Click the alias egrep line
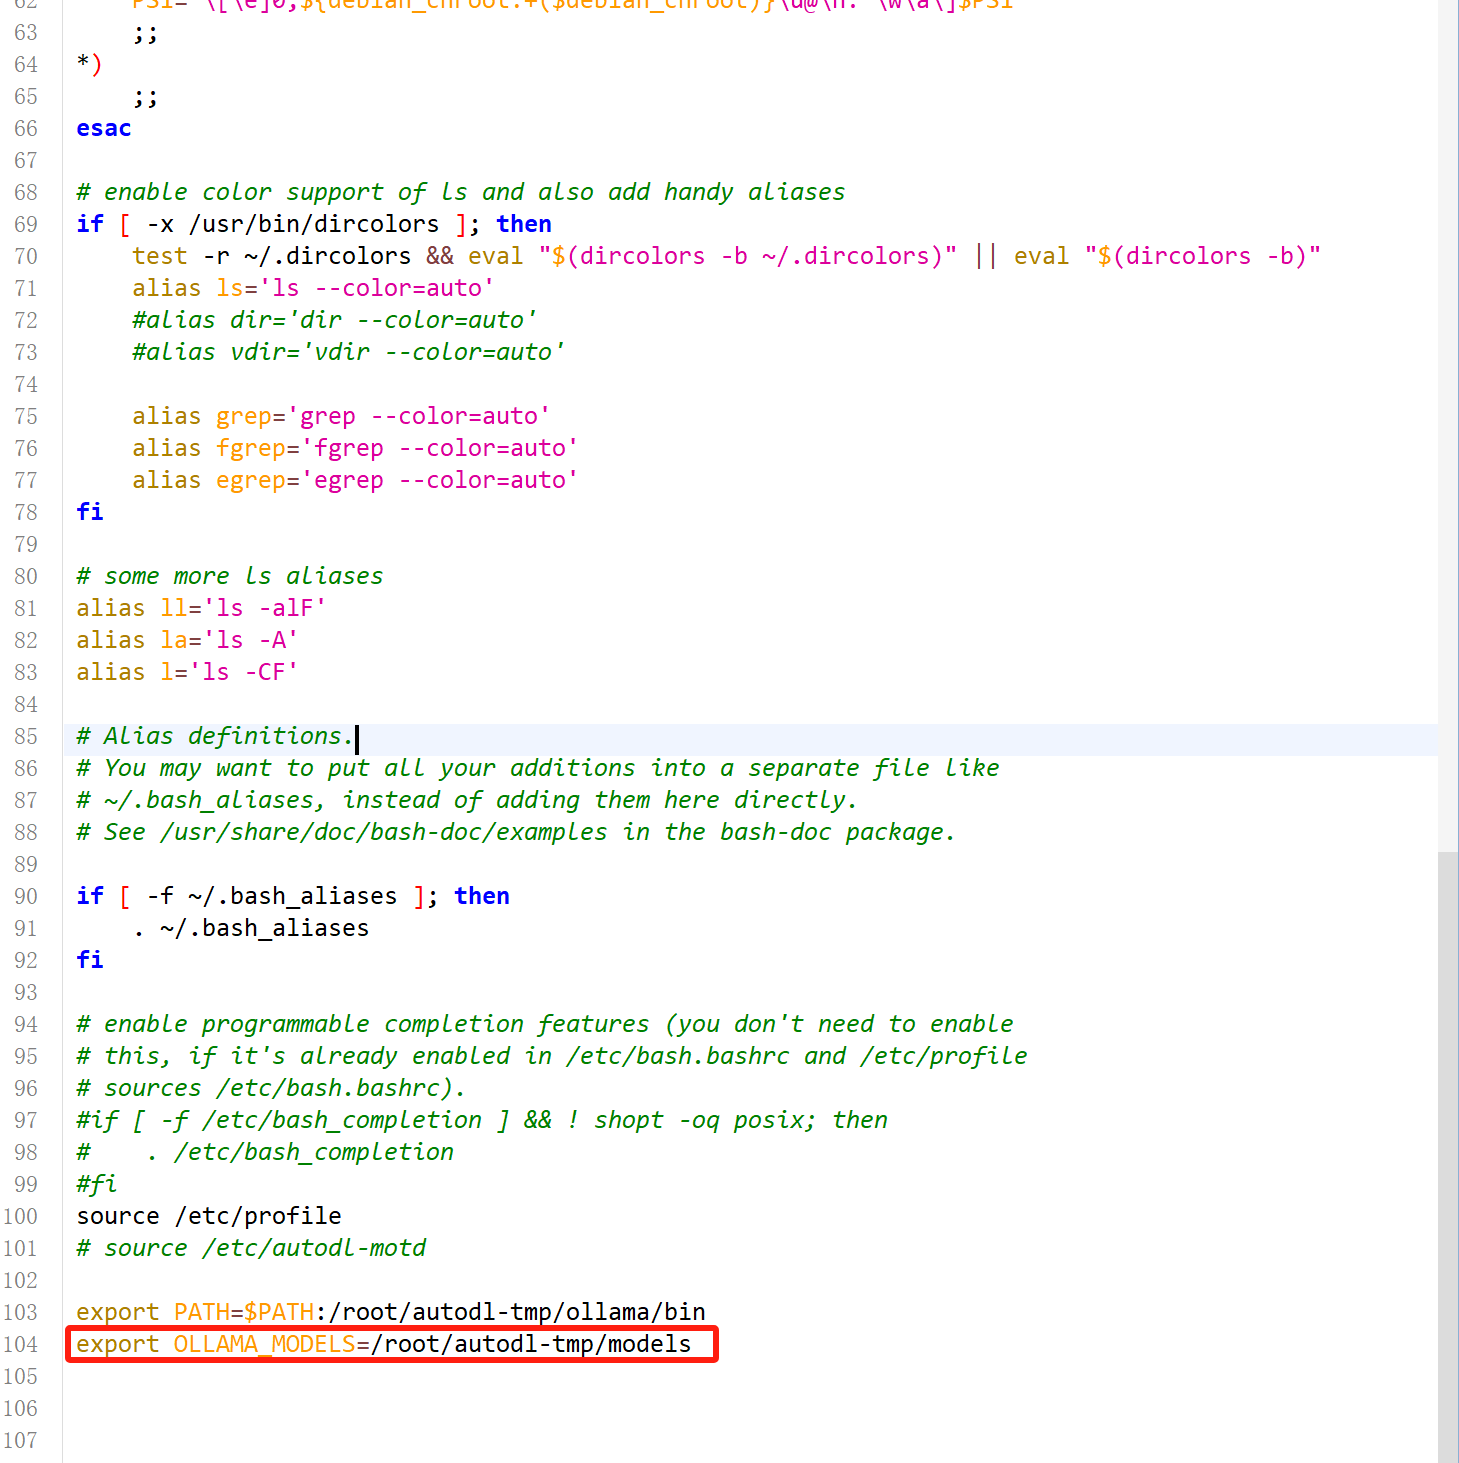 (355, 480)
